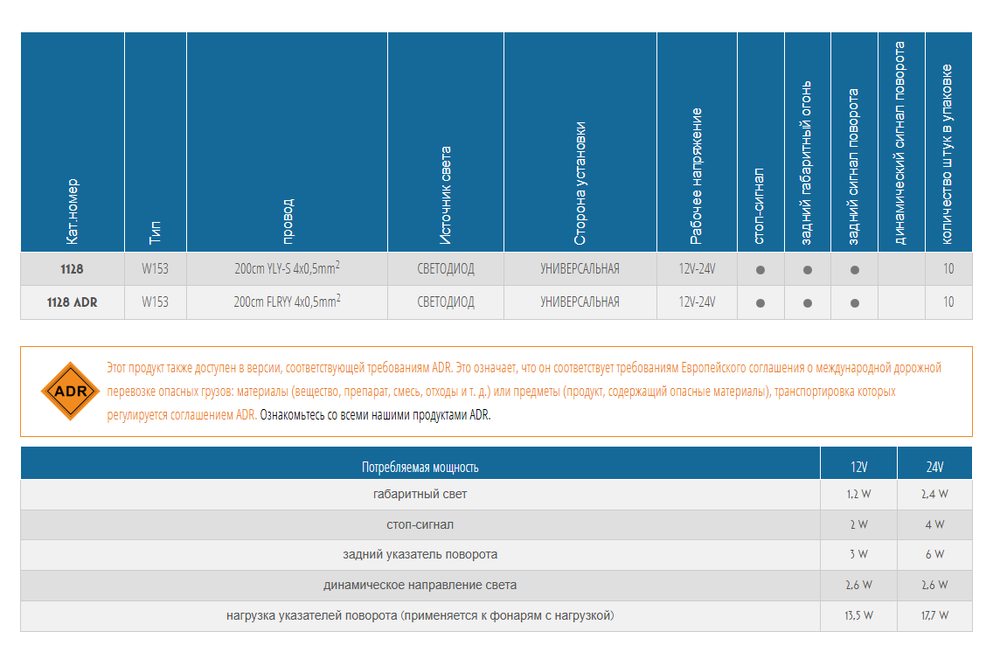This screenshot has height=652, width=1000.
Task: Click 12V value '2,6 W' for динамическое направление
Action: 858,585
